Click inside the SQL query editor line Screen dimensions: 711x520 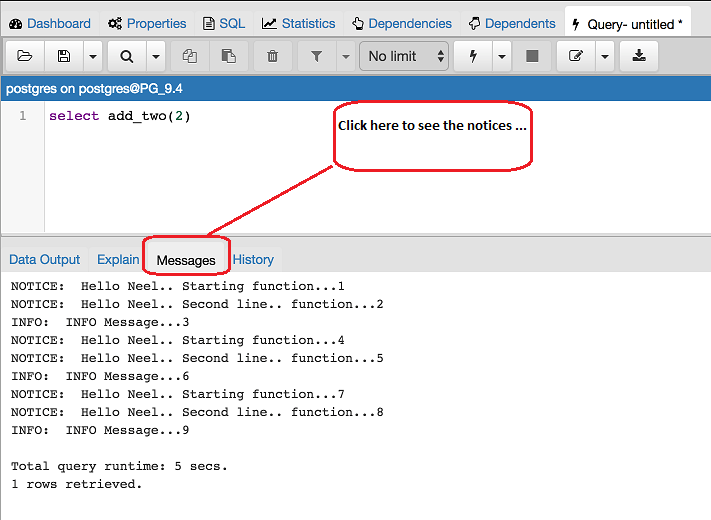300,116
